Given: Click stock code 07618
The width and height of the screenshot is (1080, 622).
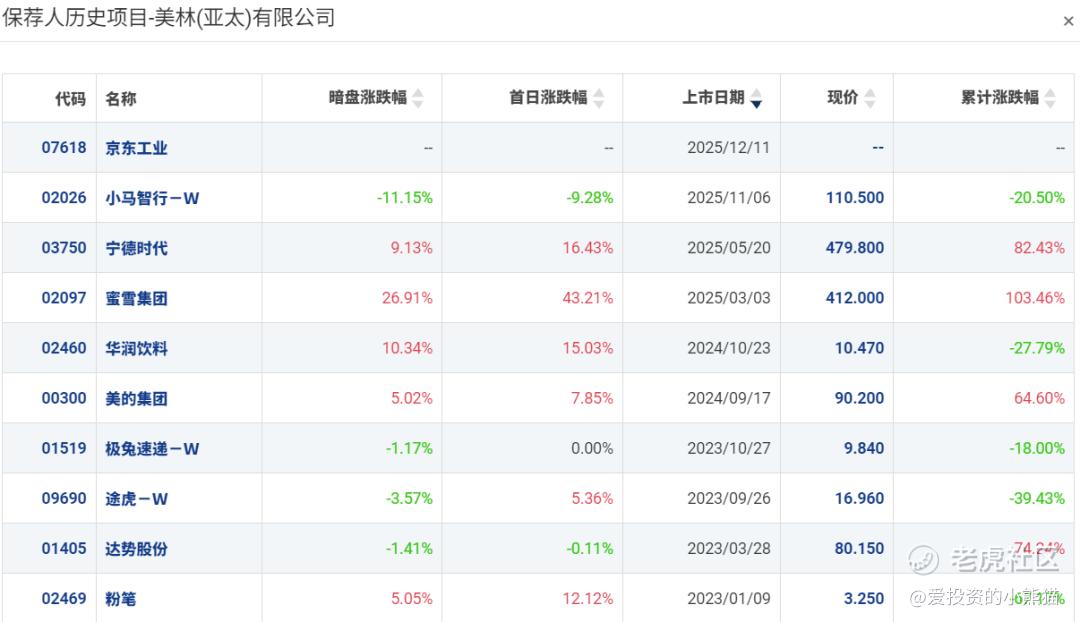Looking at the screenshot, I should point(64,147).
